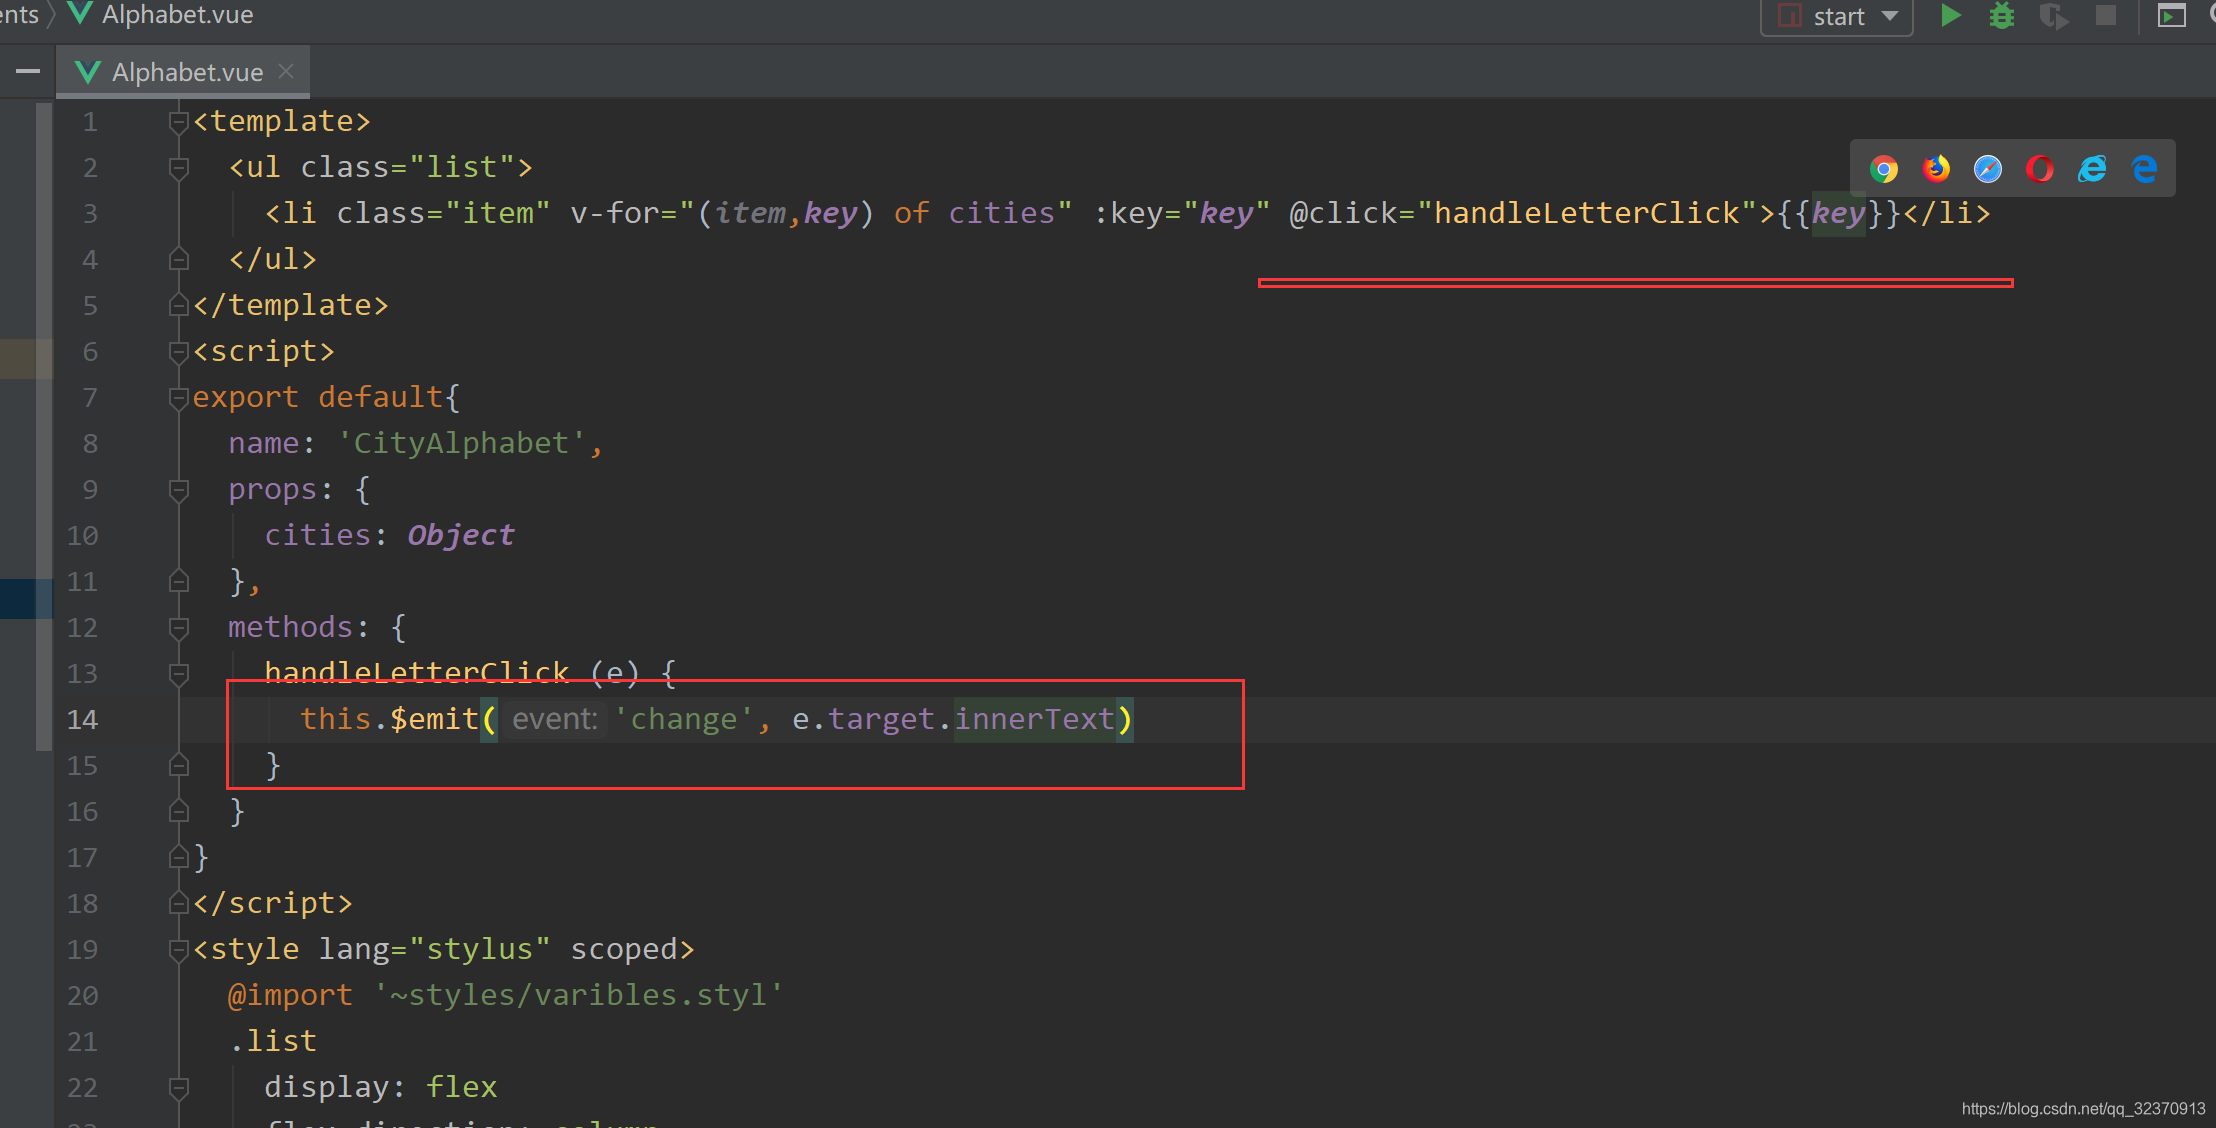Fold the export default block on line 7
Screen dimensions: 2216x1128
tap(179, 398)
